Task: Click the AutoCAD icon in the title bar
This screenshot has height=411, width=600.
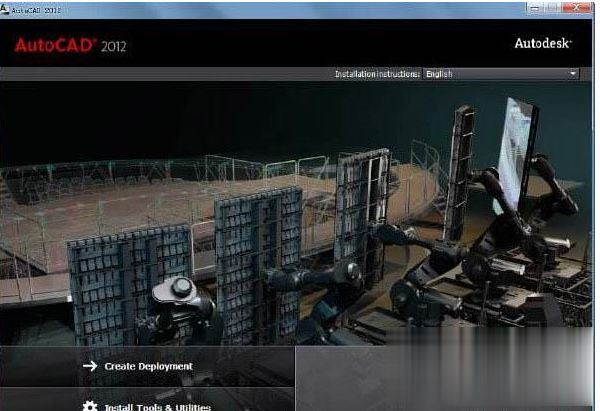Action: pos(6,6)
